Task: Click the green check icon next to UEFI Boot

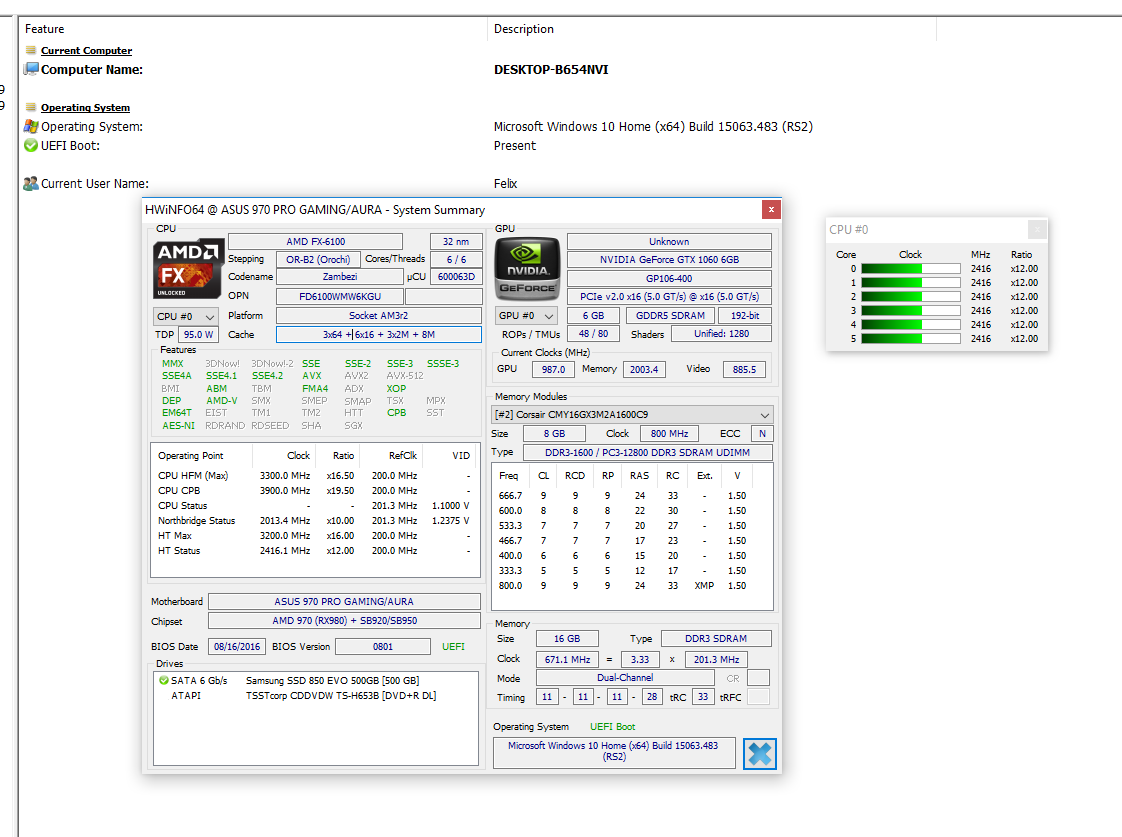Action: click(x=31, y=145)
